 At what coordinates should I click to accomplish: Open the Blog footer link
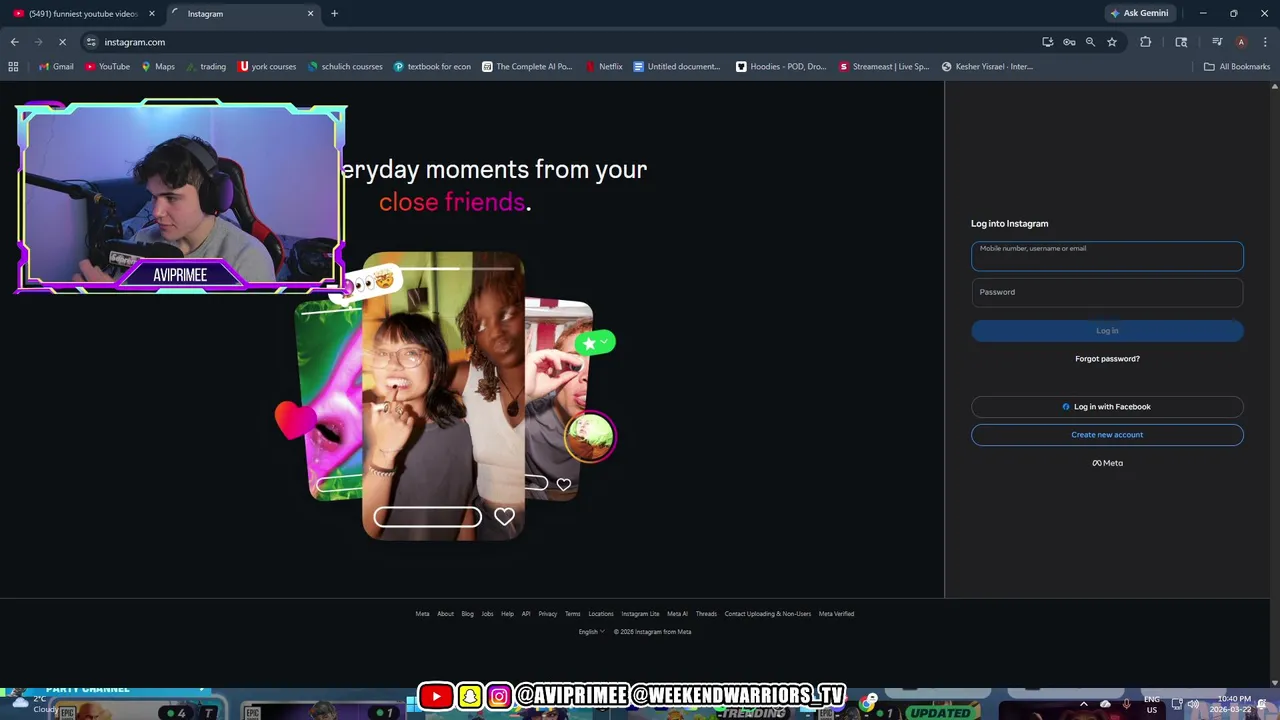coord(467,614)
